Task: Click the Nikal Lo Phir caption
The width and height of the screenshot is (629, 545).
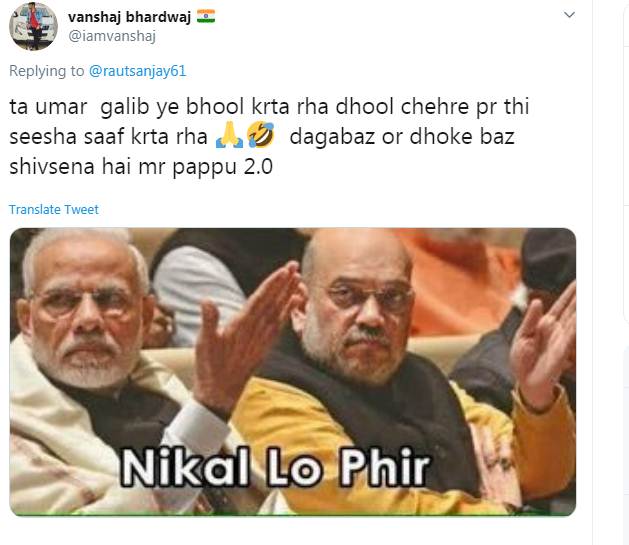Action: tap(274, 468)
